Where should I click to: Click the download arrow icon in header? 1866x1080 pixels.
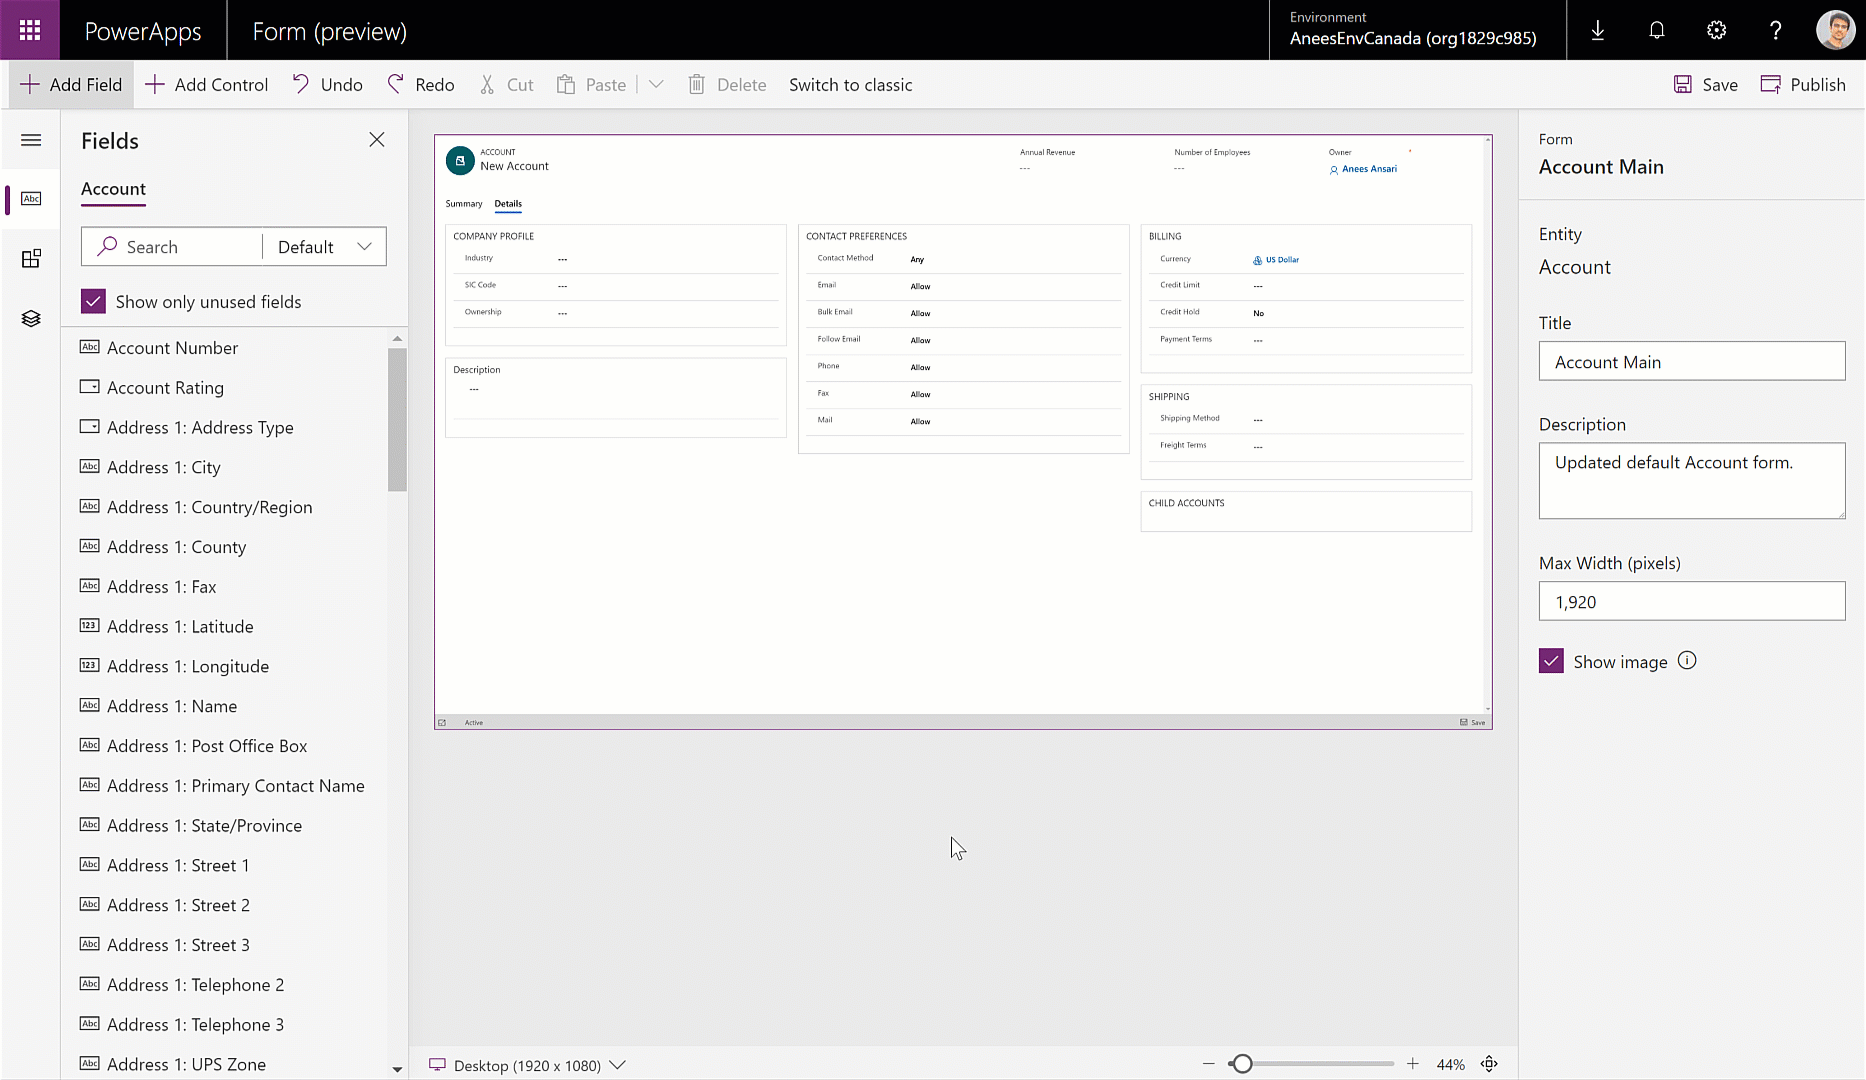[1598, 31]
